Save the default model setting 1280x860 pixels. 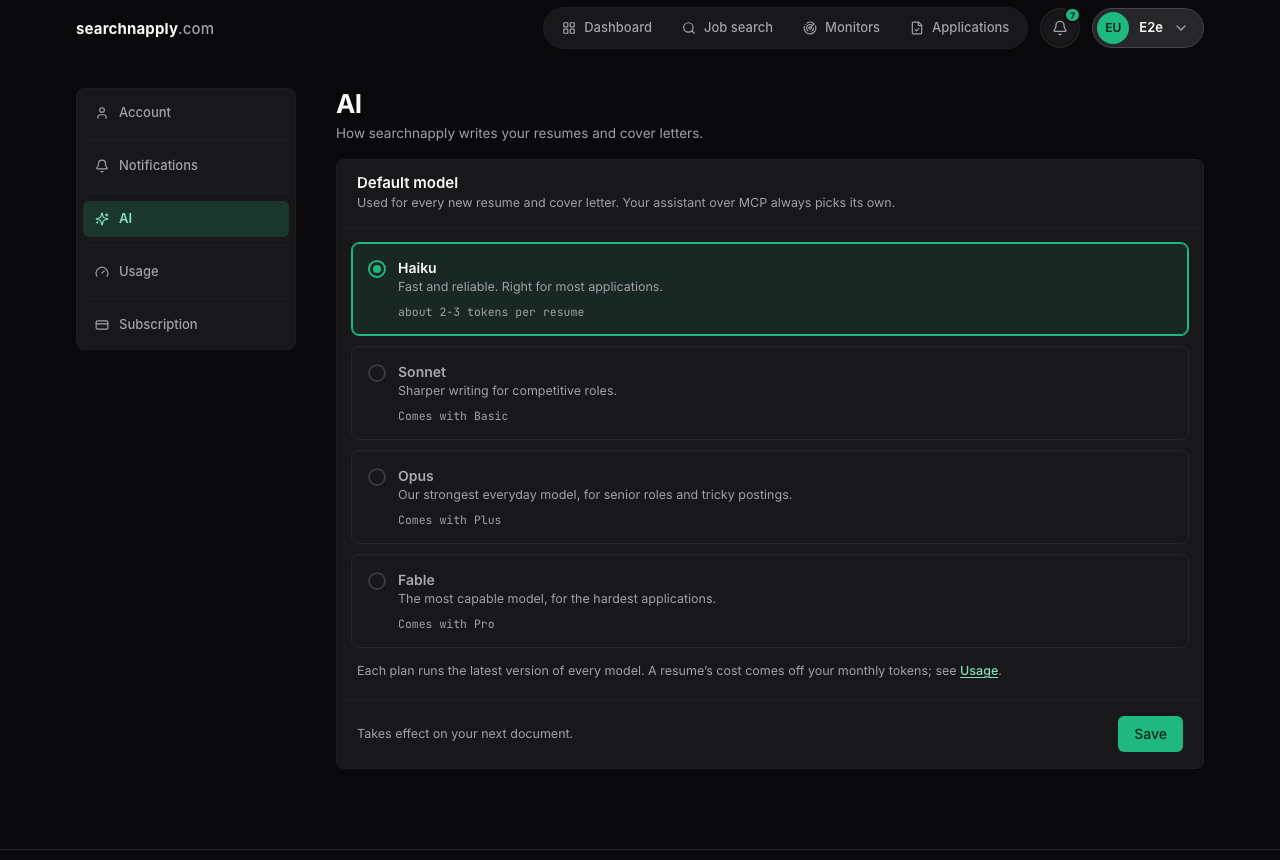point(1150,734)
